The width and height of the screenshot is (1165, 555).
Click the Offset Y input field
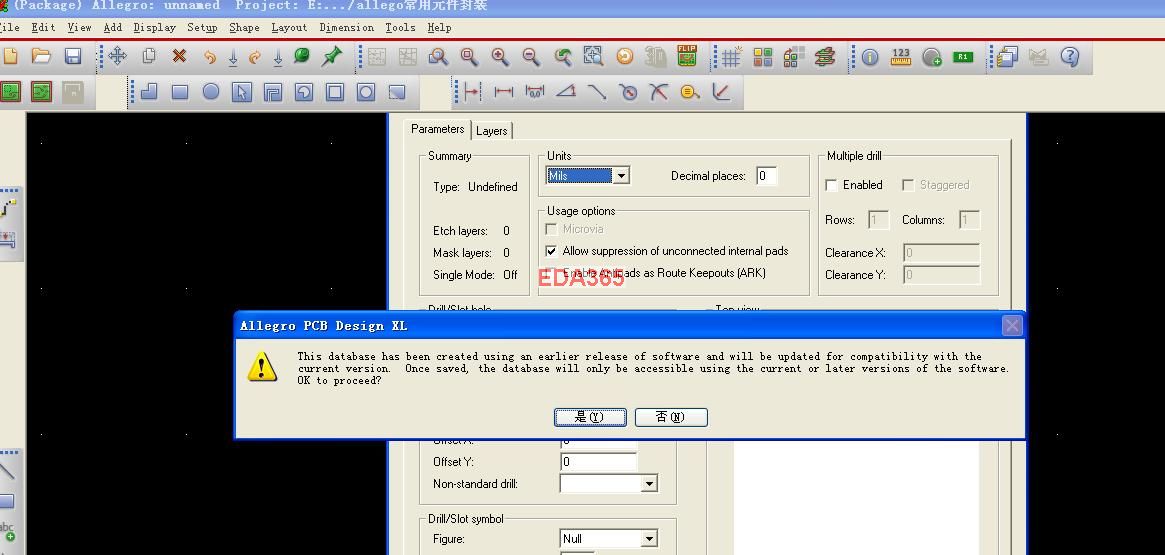(x=599, y=461)
